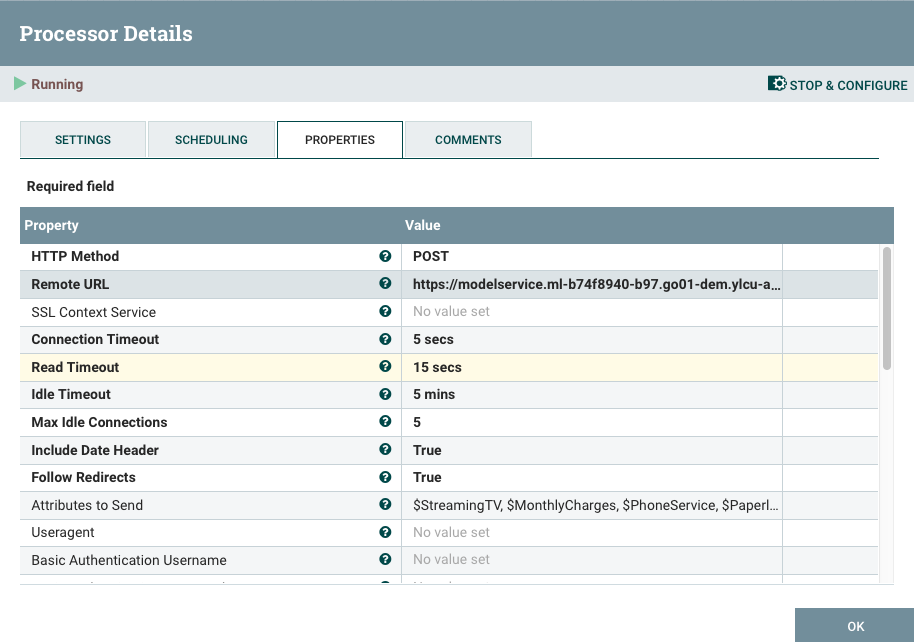
Task: Click the OK button
Action: [x=855, y=626]
